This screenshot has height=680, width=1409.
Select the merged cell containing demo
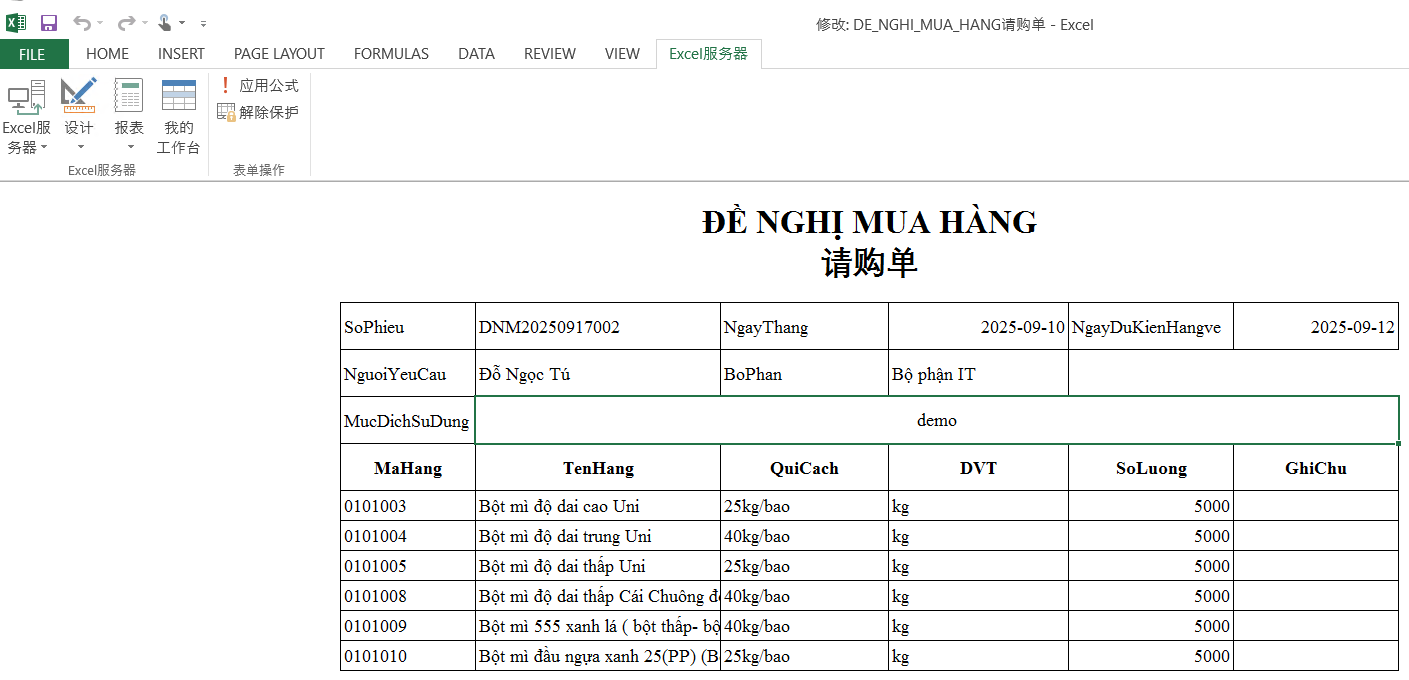click(936, 421)
